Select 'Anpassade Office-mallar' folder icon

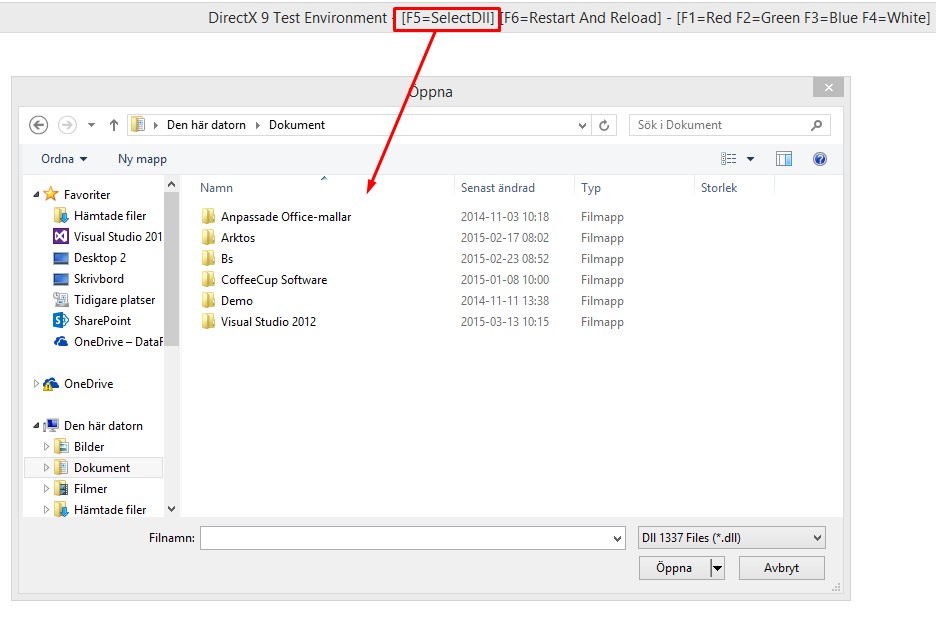(208, 216)
